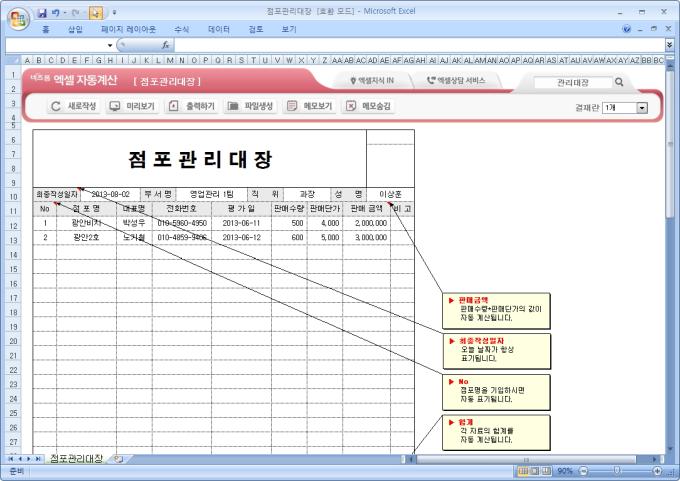Select row header 15

pos(13,269)
